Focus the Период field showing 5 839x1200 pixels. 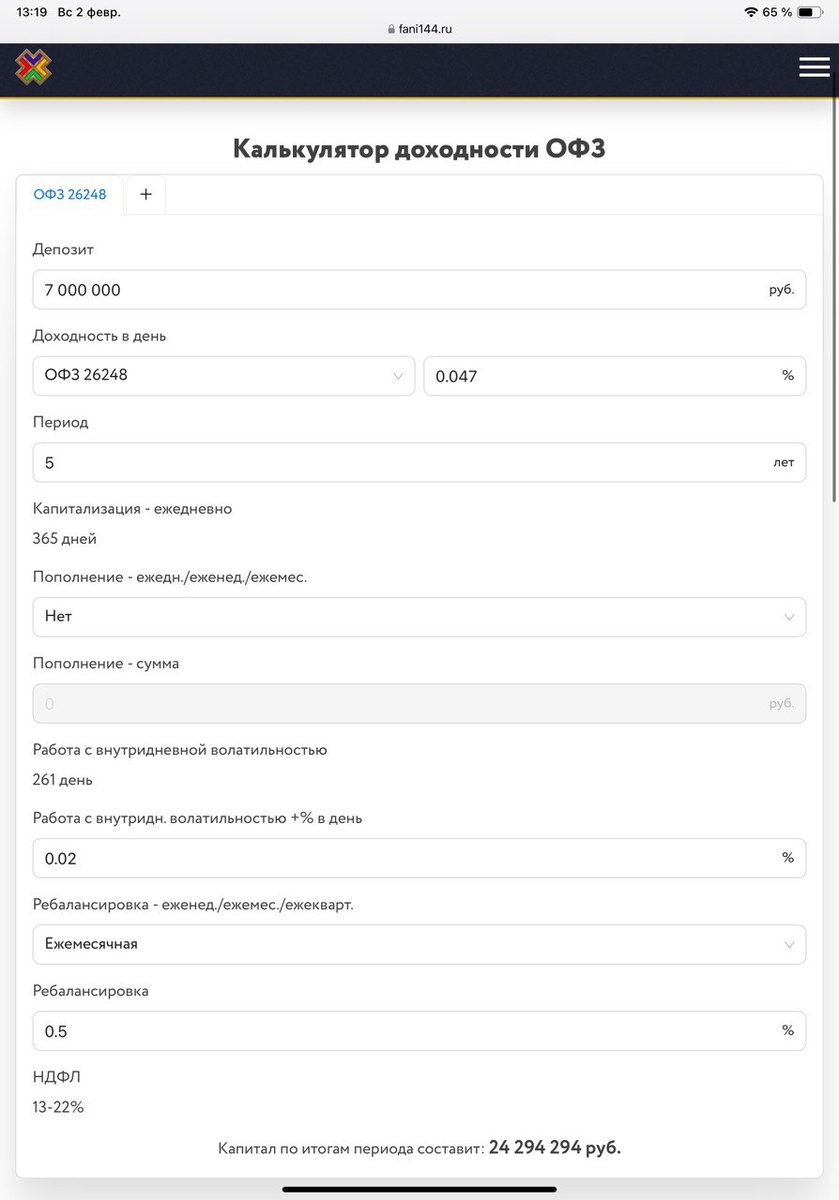(x=400, y=463)
